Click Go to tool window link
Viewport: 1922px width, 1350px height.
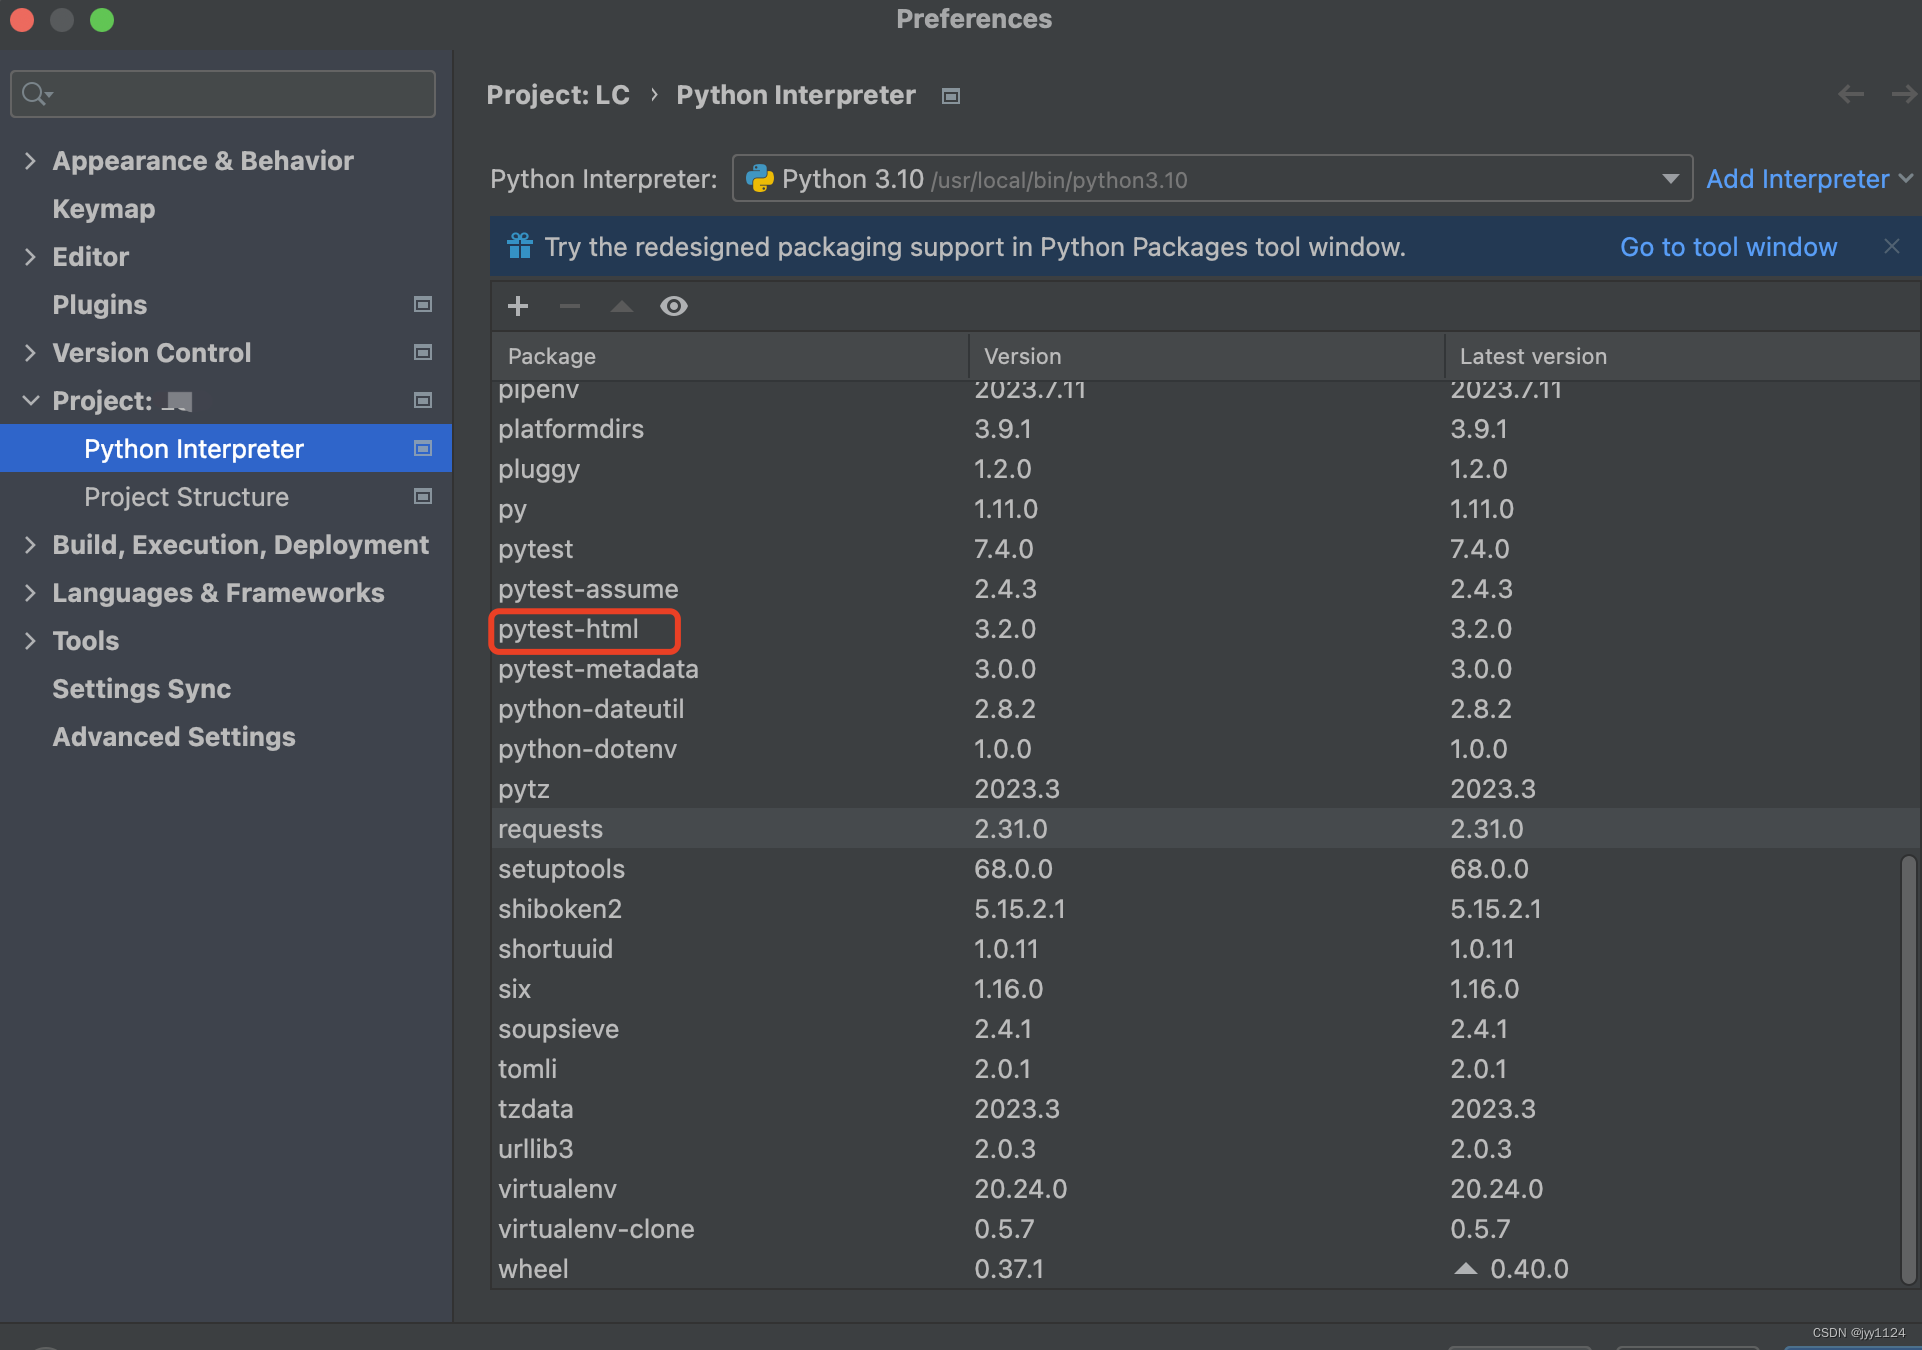click(x=1728, y=246)
